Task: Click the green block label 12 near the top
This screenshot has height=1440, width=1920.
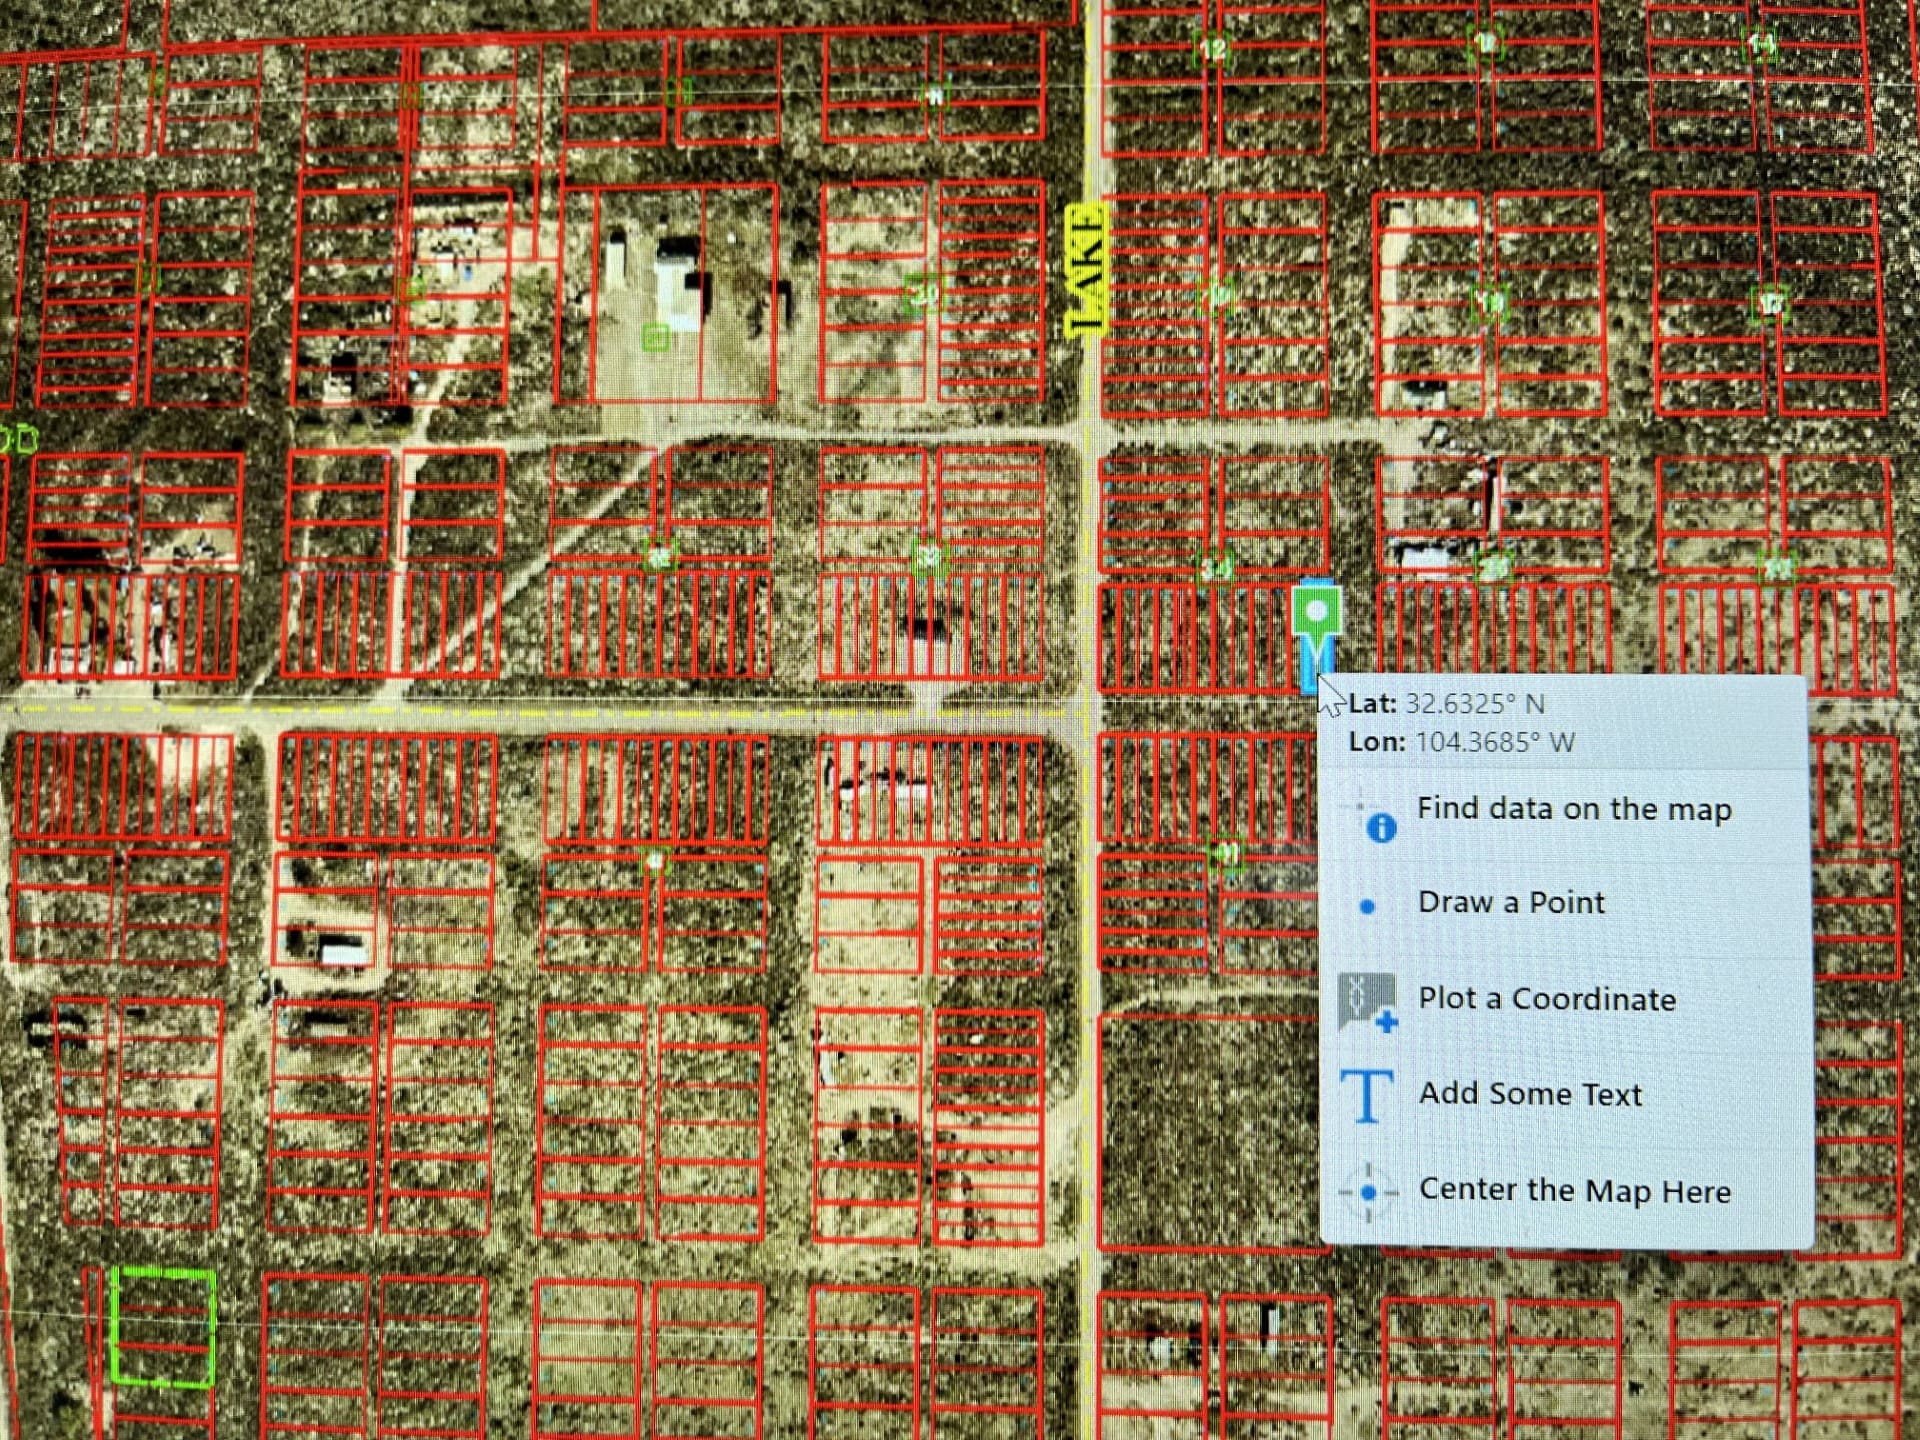Action: (1214, 47)
